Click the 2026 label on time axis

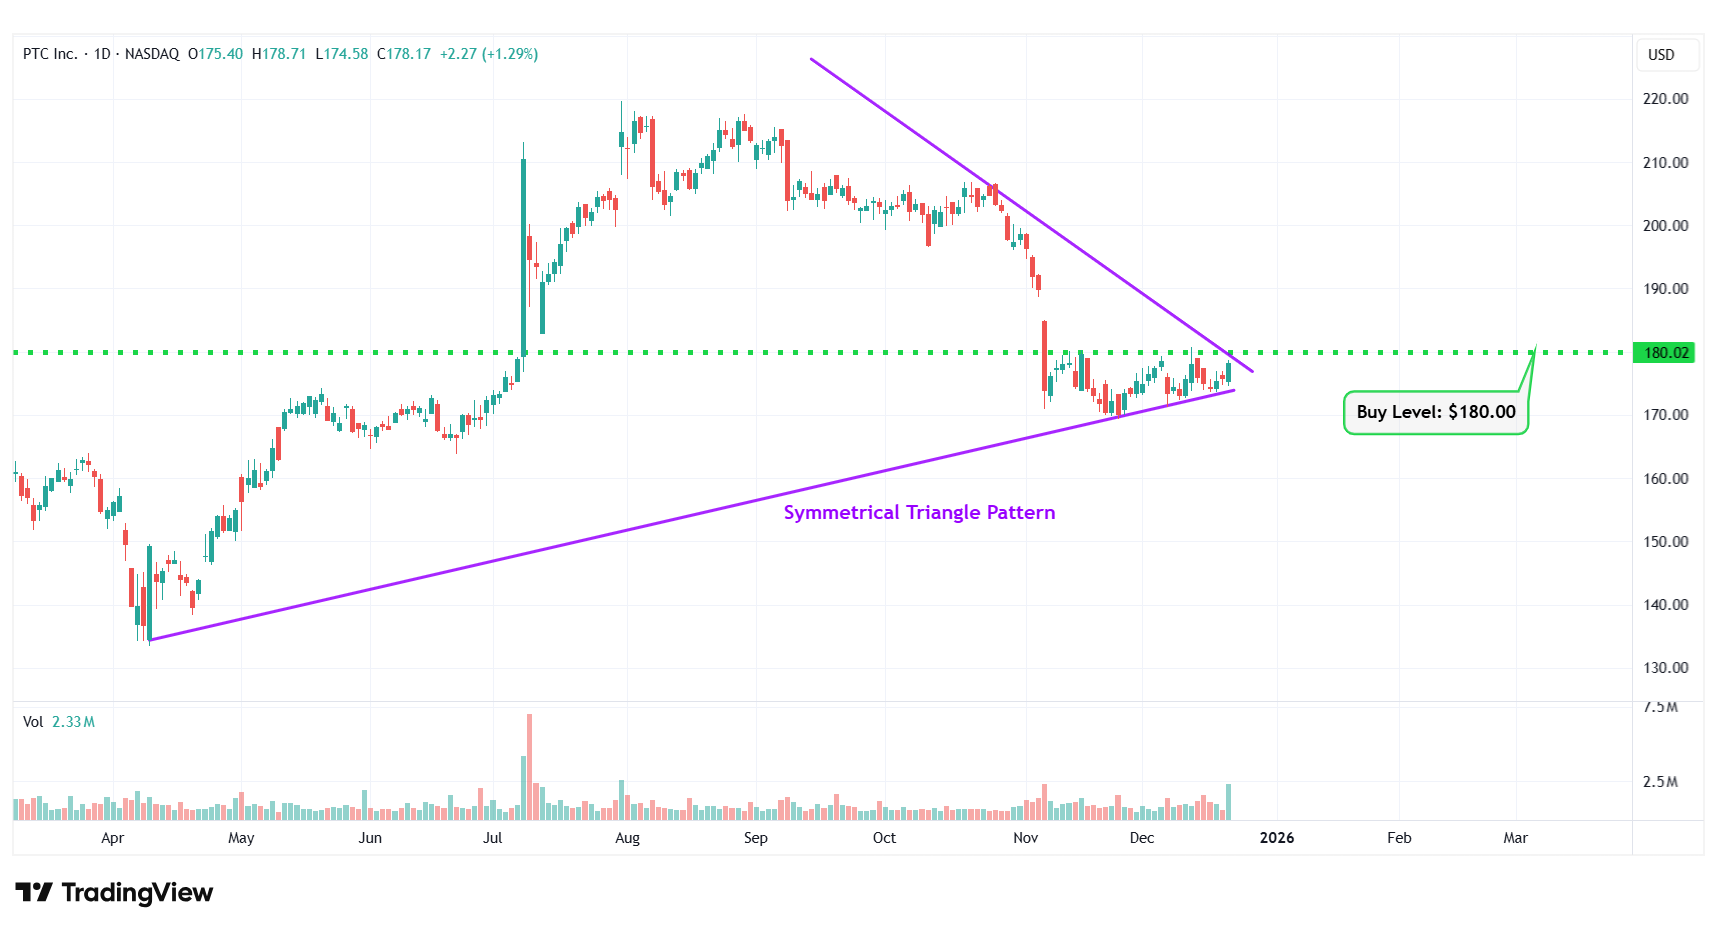tap(1276, 838)
